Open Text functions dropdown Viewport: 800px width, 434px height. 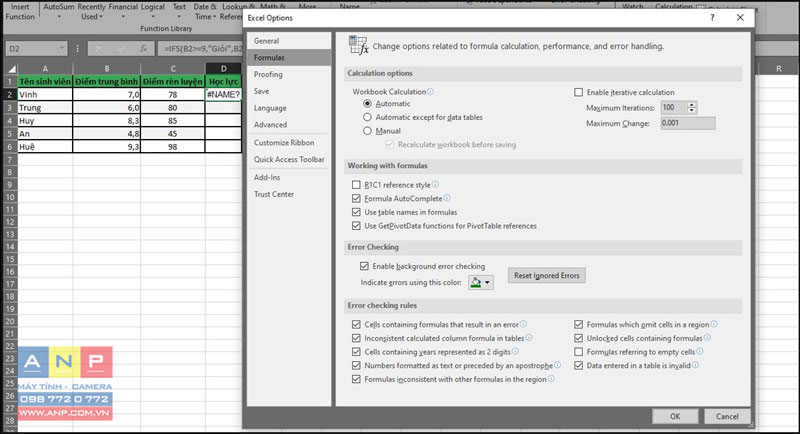[179, 12]
